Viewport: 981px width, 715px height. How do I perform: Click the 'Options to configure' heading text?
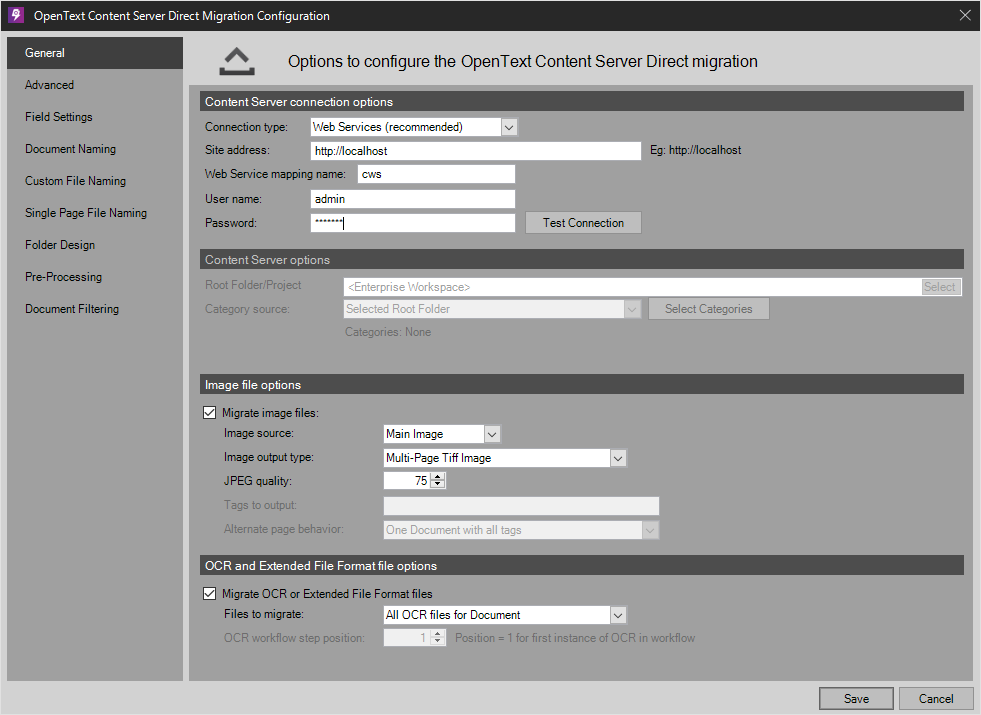tap(523, 61)
